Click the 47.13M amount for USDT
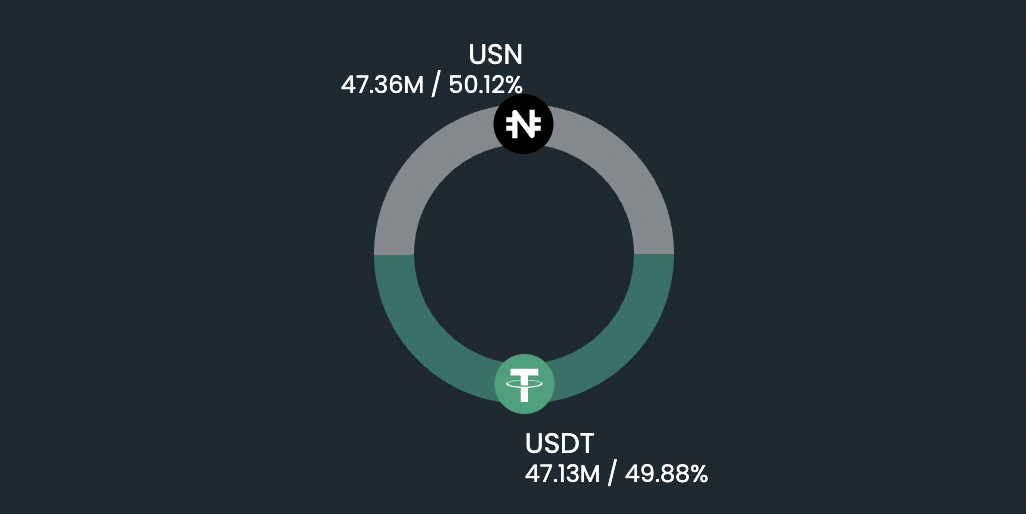The height and width of the screenshot is (514, 1026). 562,473
